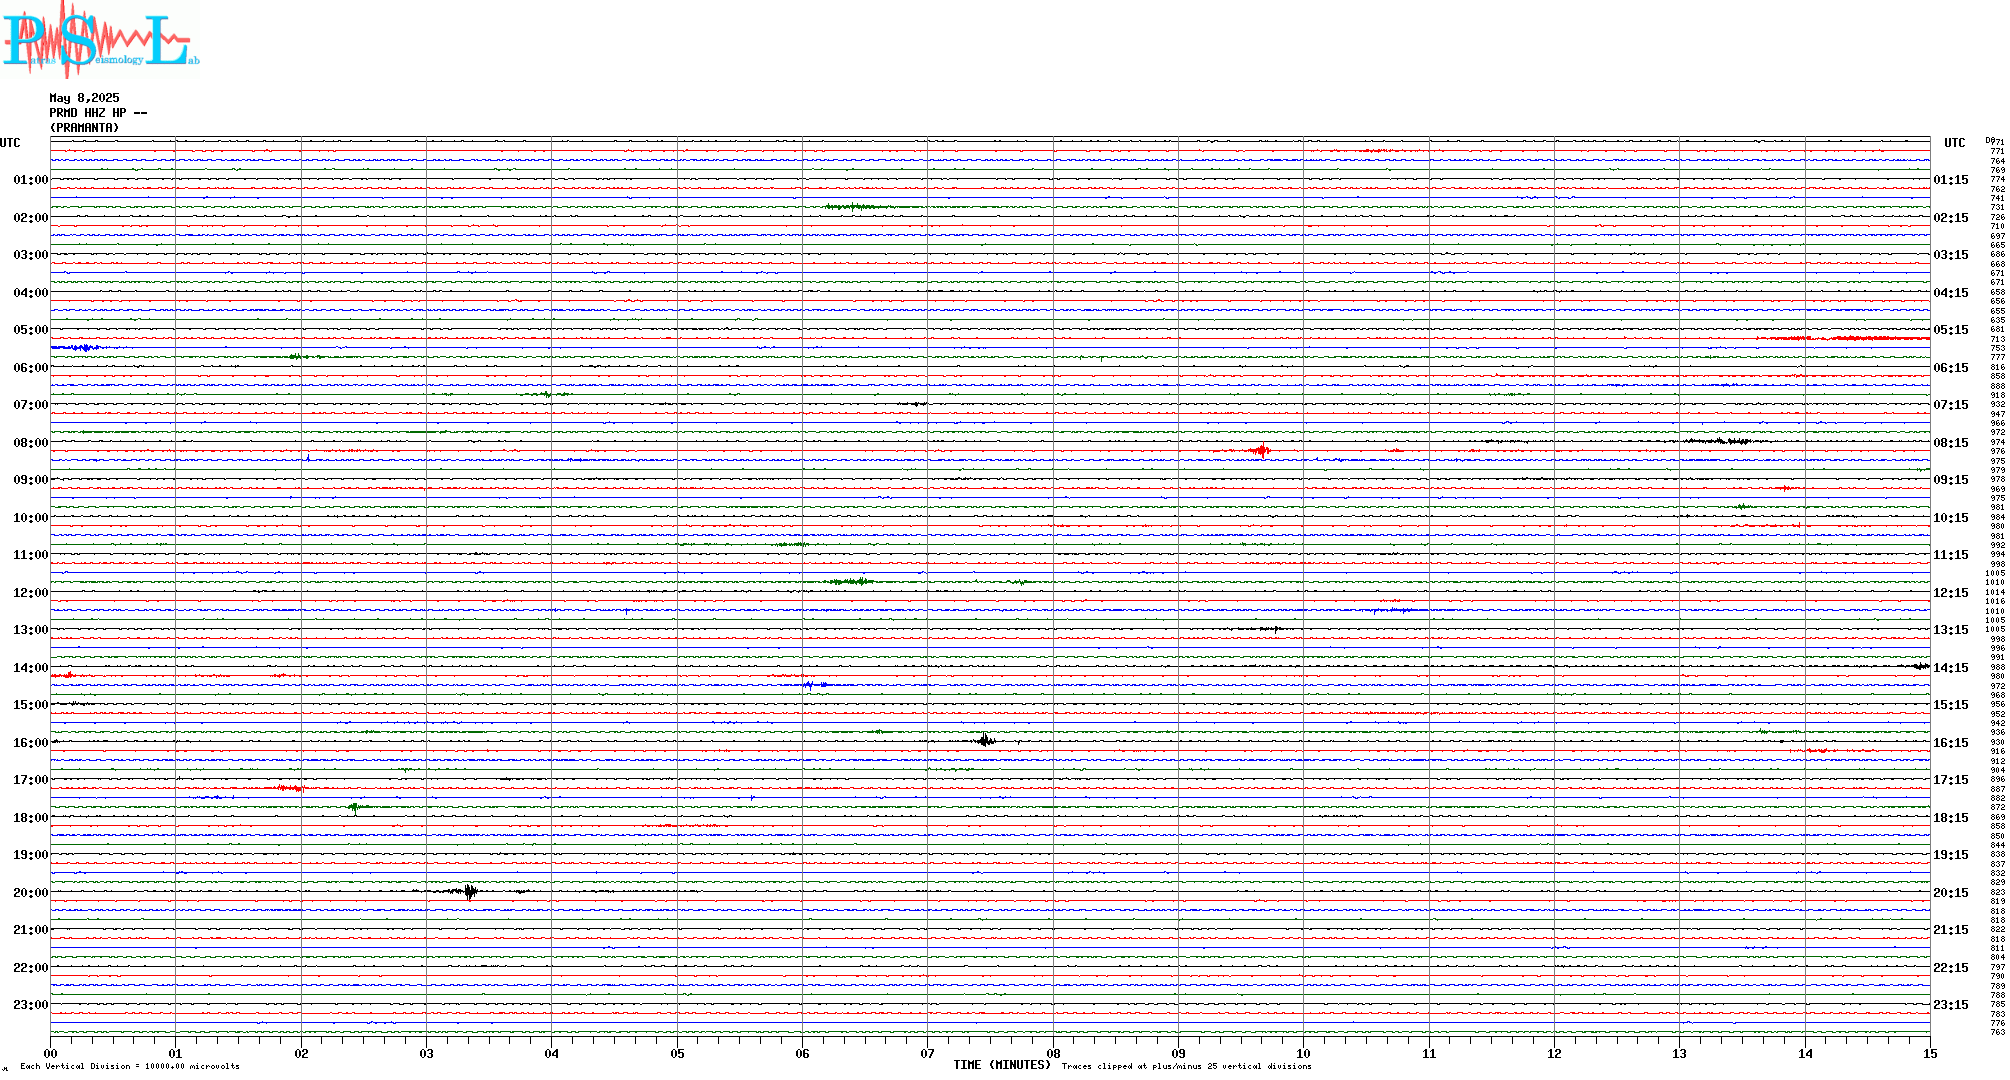
Task: Click the '08:00' hour label
Action: click(x=30, y=443)
